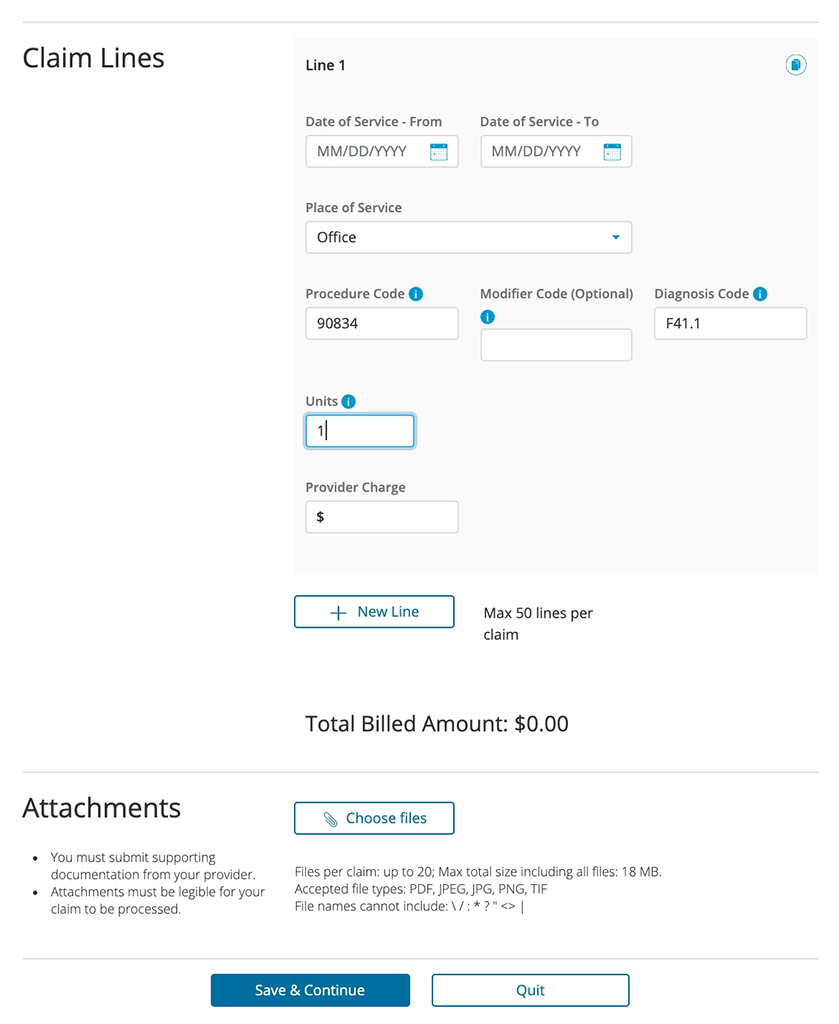This screenshot has height=1024, width=839.
Task: Click the copy Line 1 icon
Action: click(x=795, y=65)
